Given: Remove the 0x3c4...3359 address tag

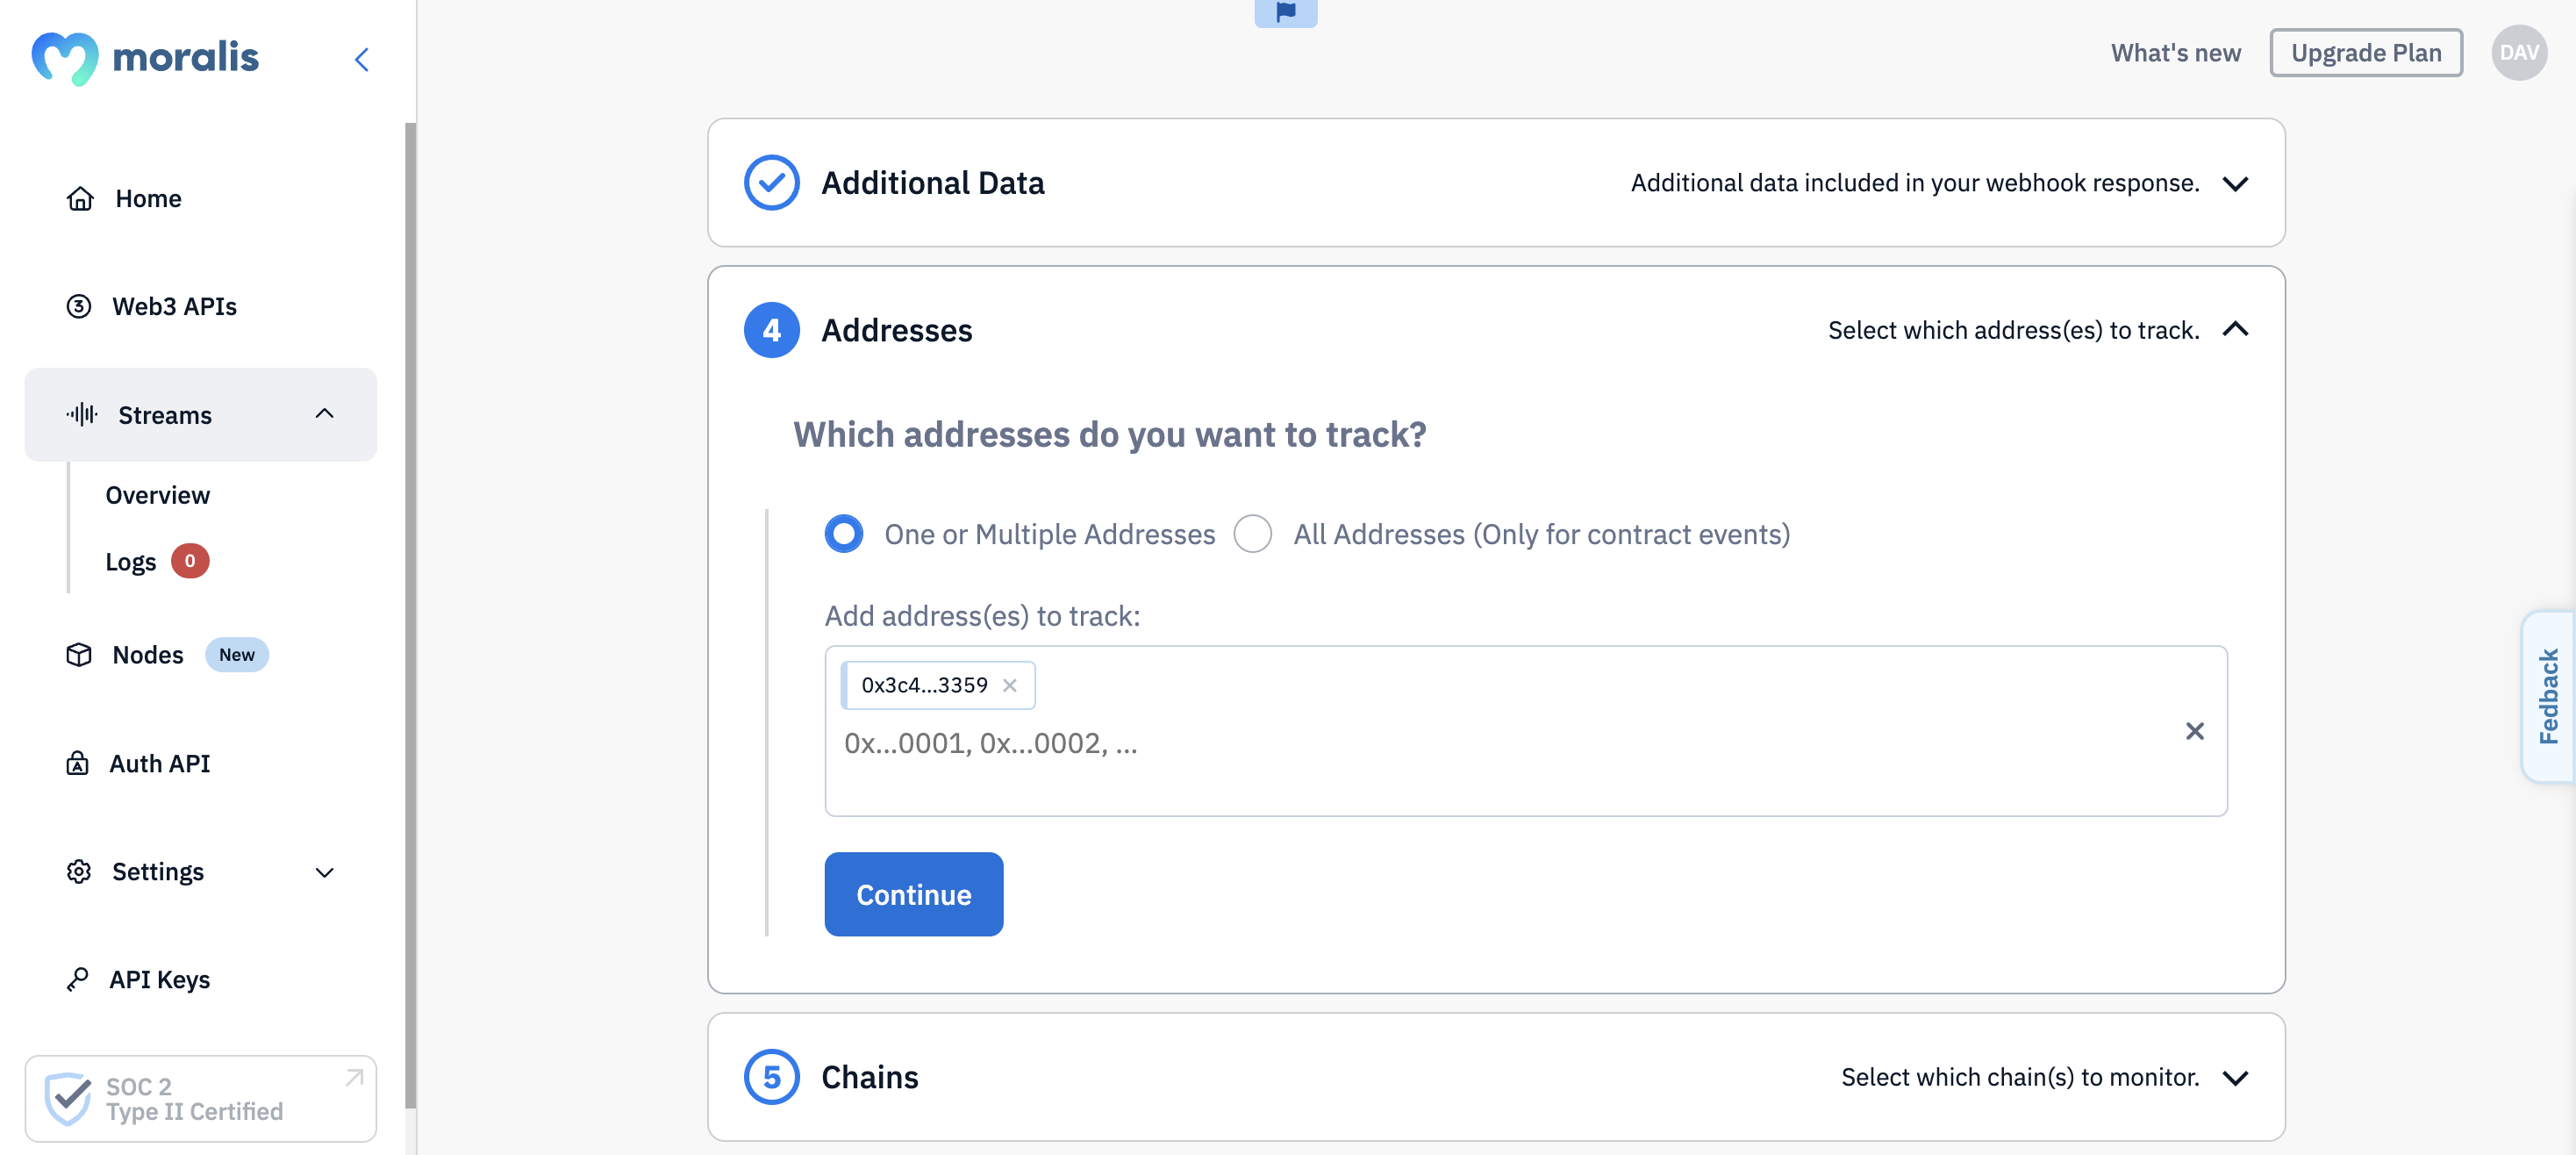Looking at the screenshot, I should coord(1010,685).
